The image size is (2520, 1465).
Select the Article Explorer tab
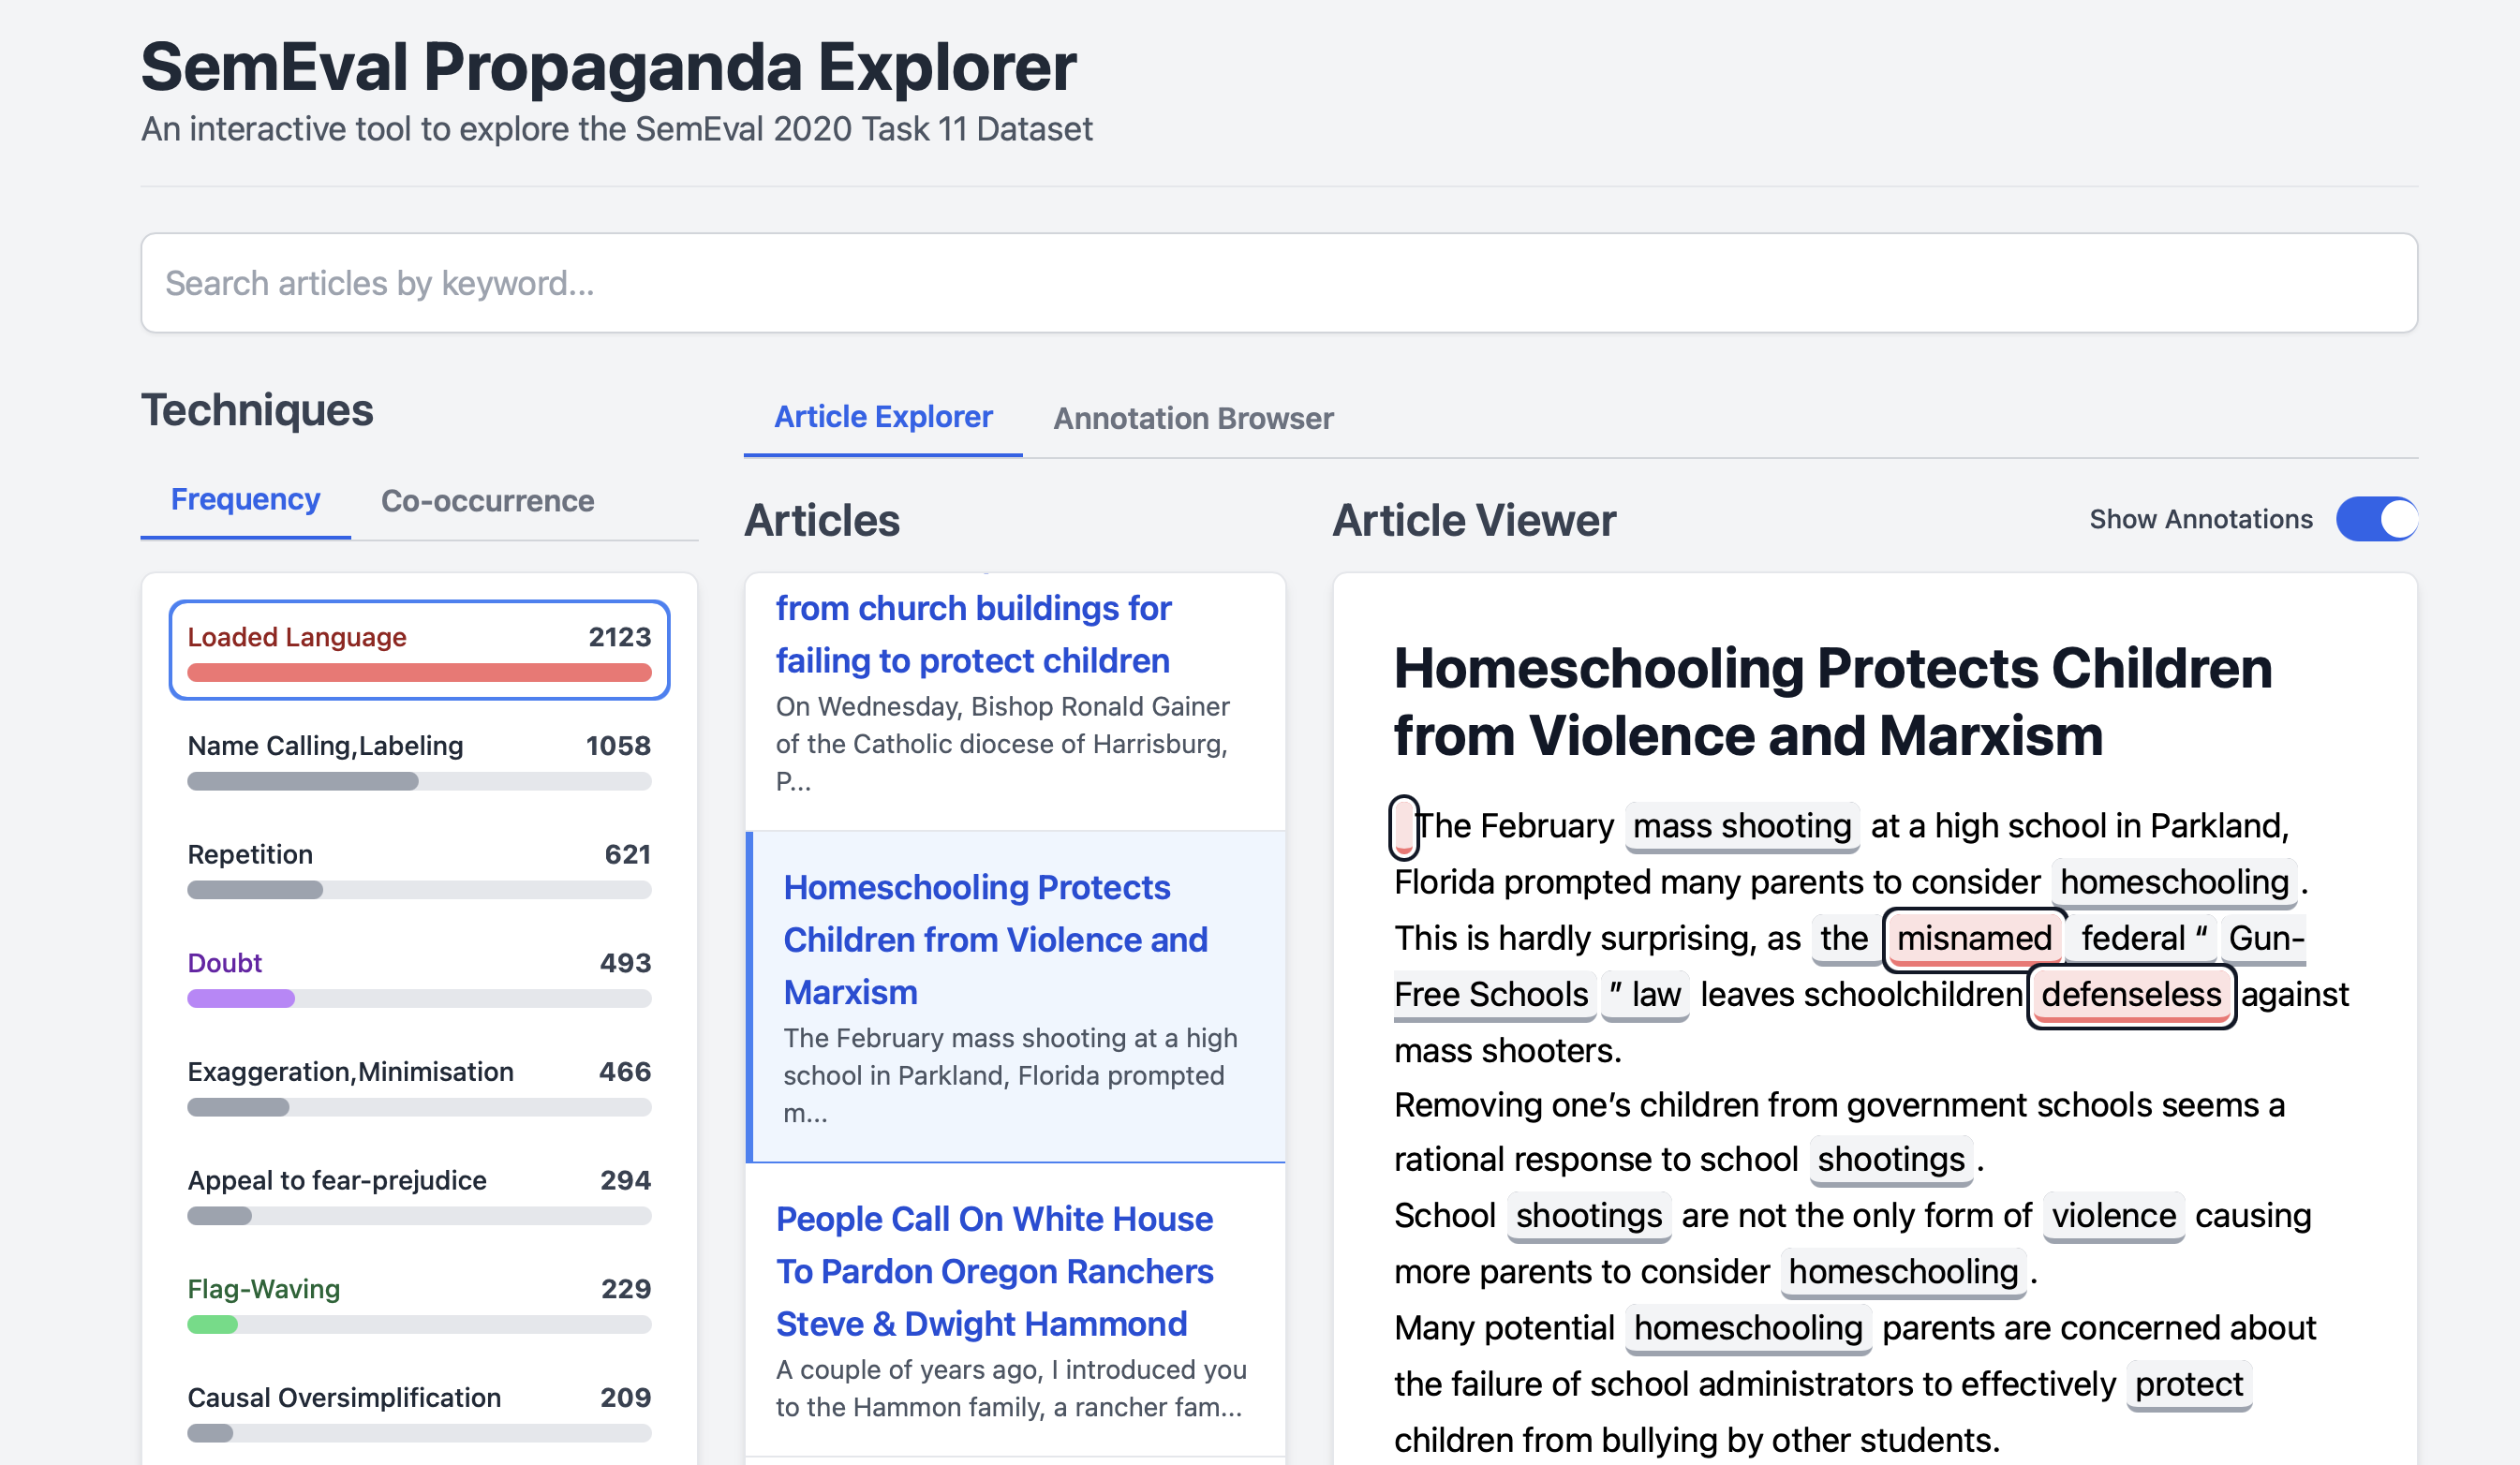point(883,417)
